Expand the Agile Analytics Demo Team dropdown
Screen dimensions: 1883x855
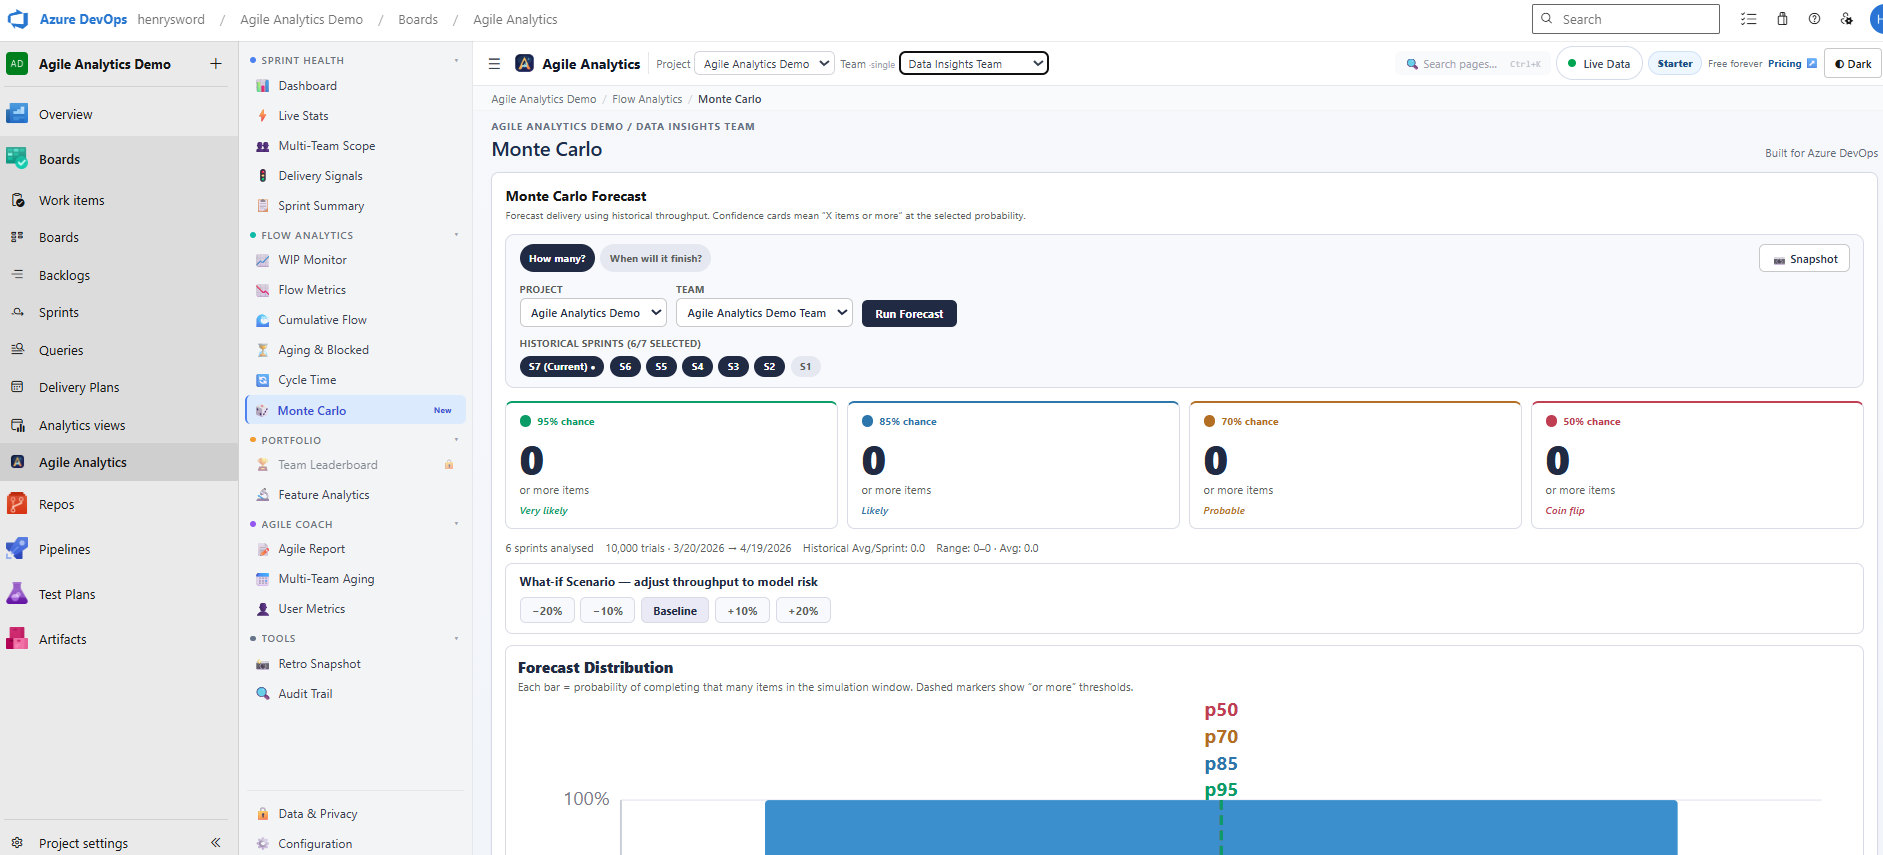(x=764, y=313)
